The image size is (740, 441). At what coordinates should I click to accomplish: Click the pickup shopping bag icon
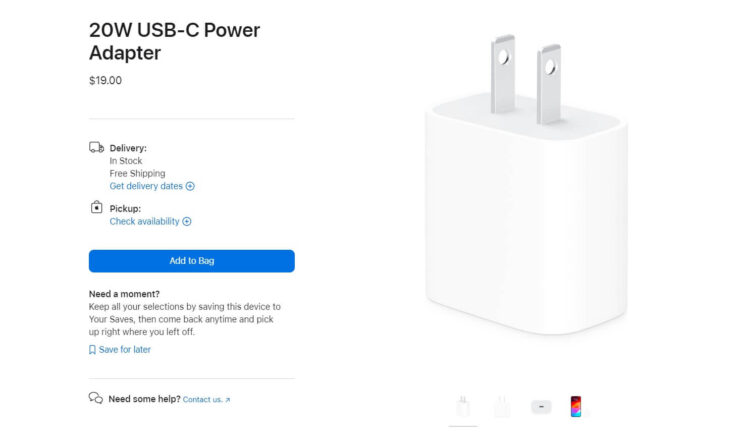point(96,208)
